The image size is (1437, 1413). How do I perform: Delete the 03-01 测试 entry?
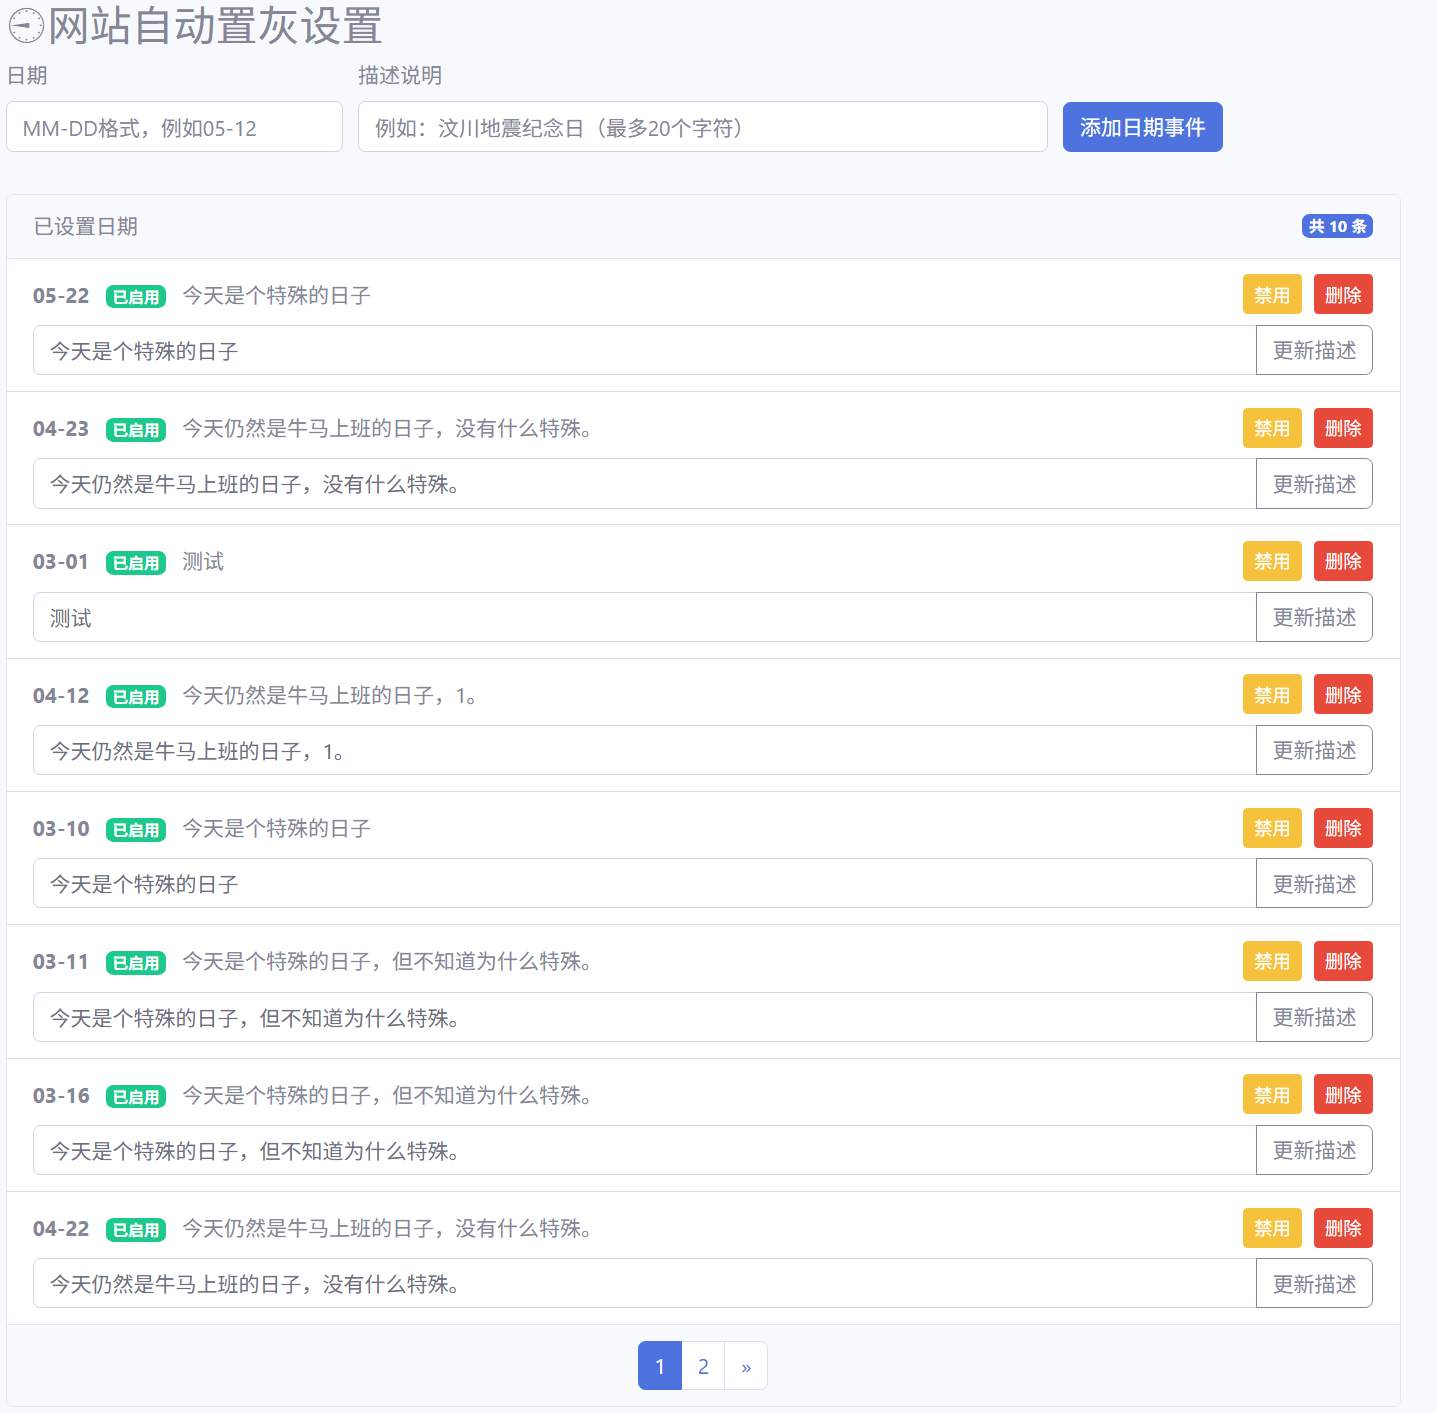pyautogui.click(x=1342, y=562)
